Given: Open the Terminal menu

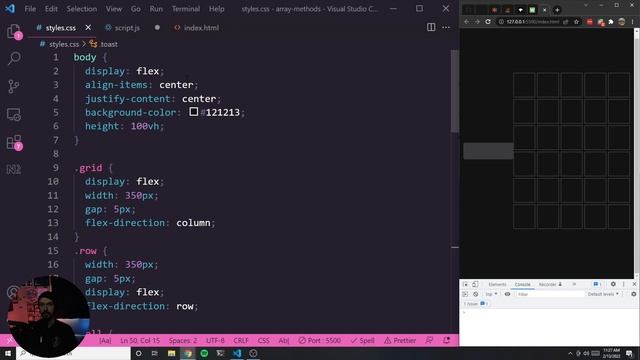Looking at the screenshot, I should pos(186,9).
